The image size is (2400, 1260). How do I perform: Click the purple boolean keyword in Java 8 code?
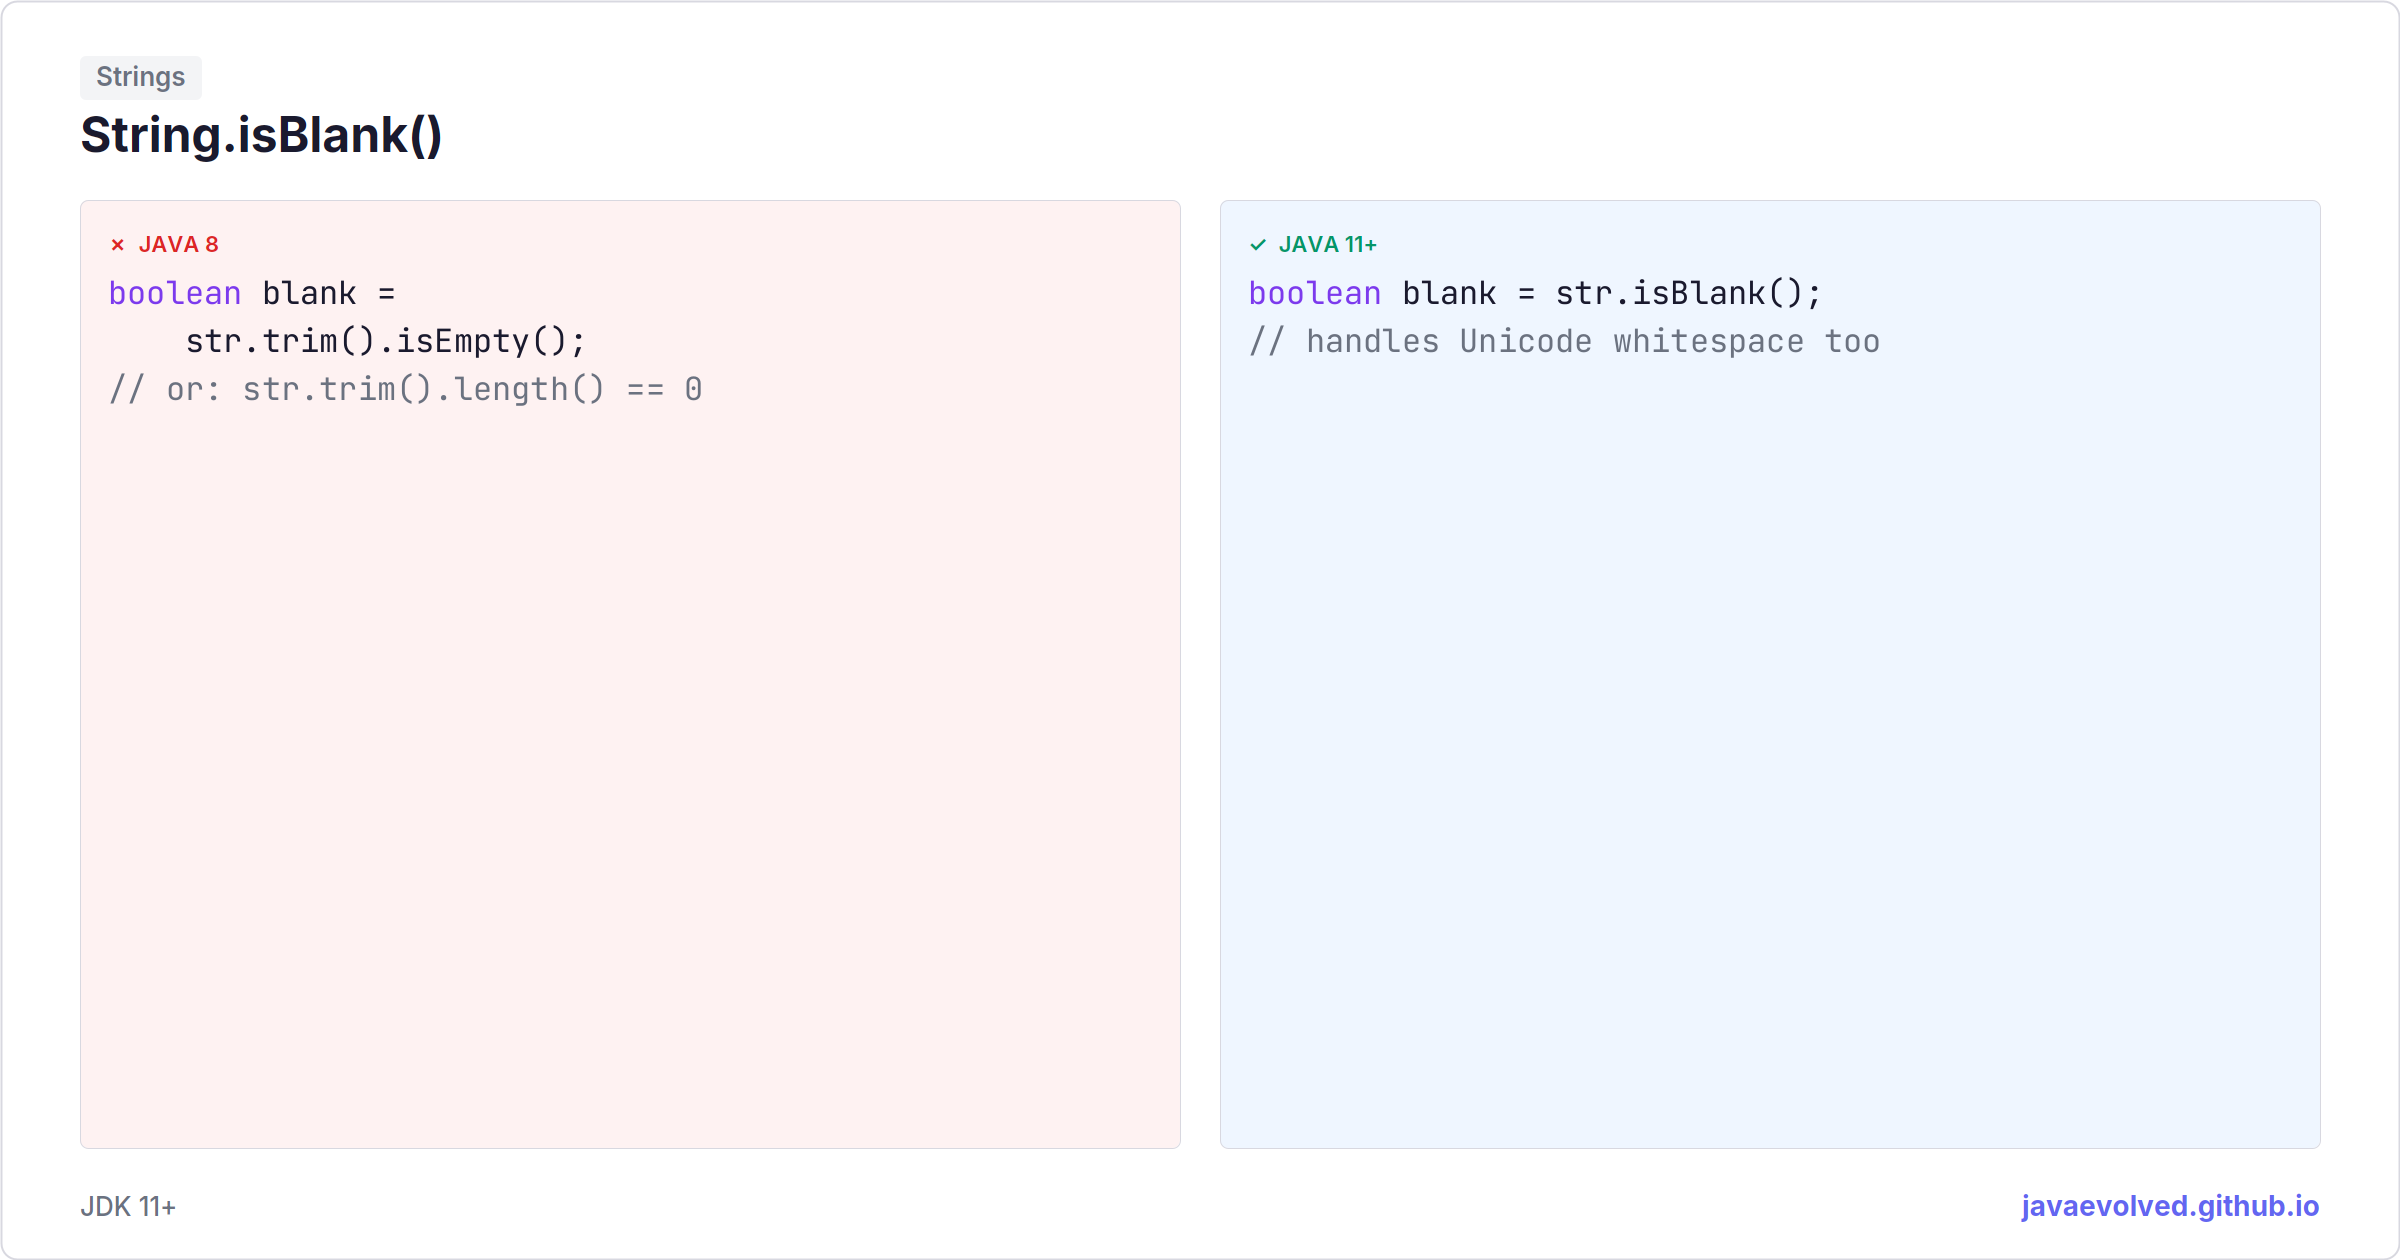[175, 293]
